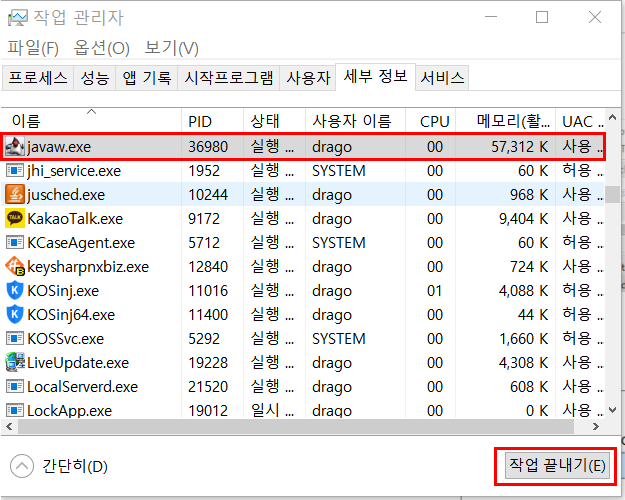
Task: Click the LockApp.exe process icon
Action: tap(15, 410)
